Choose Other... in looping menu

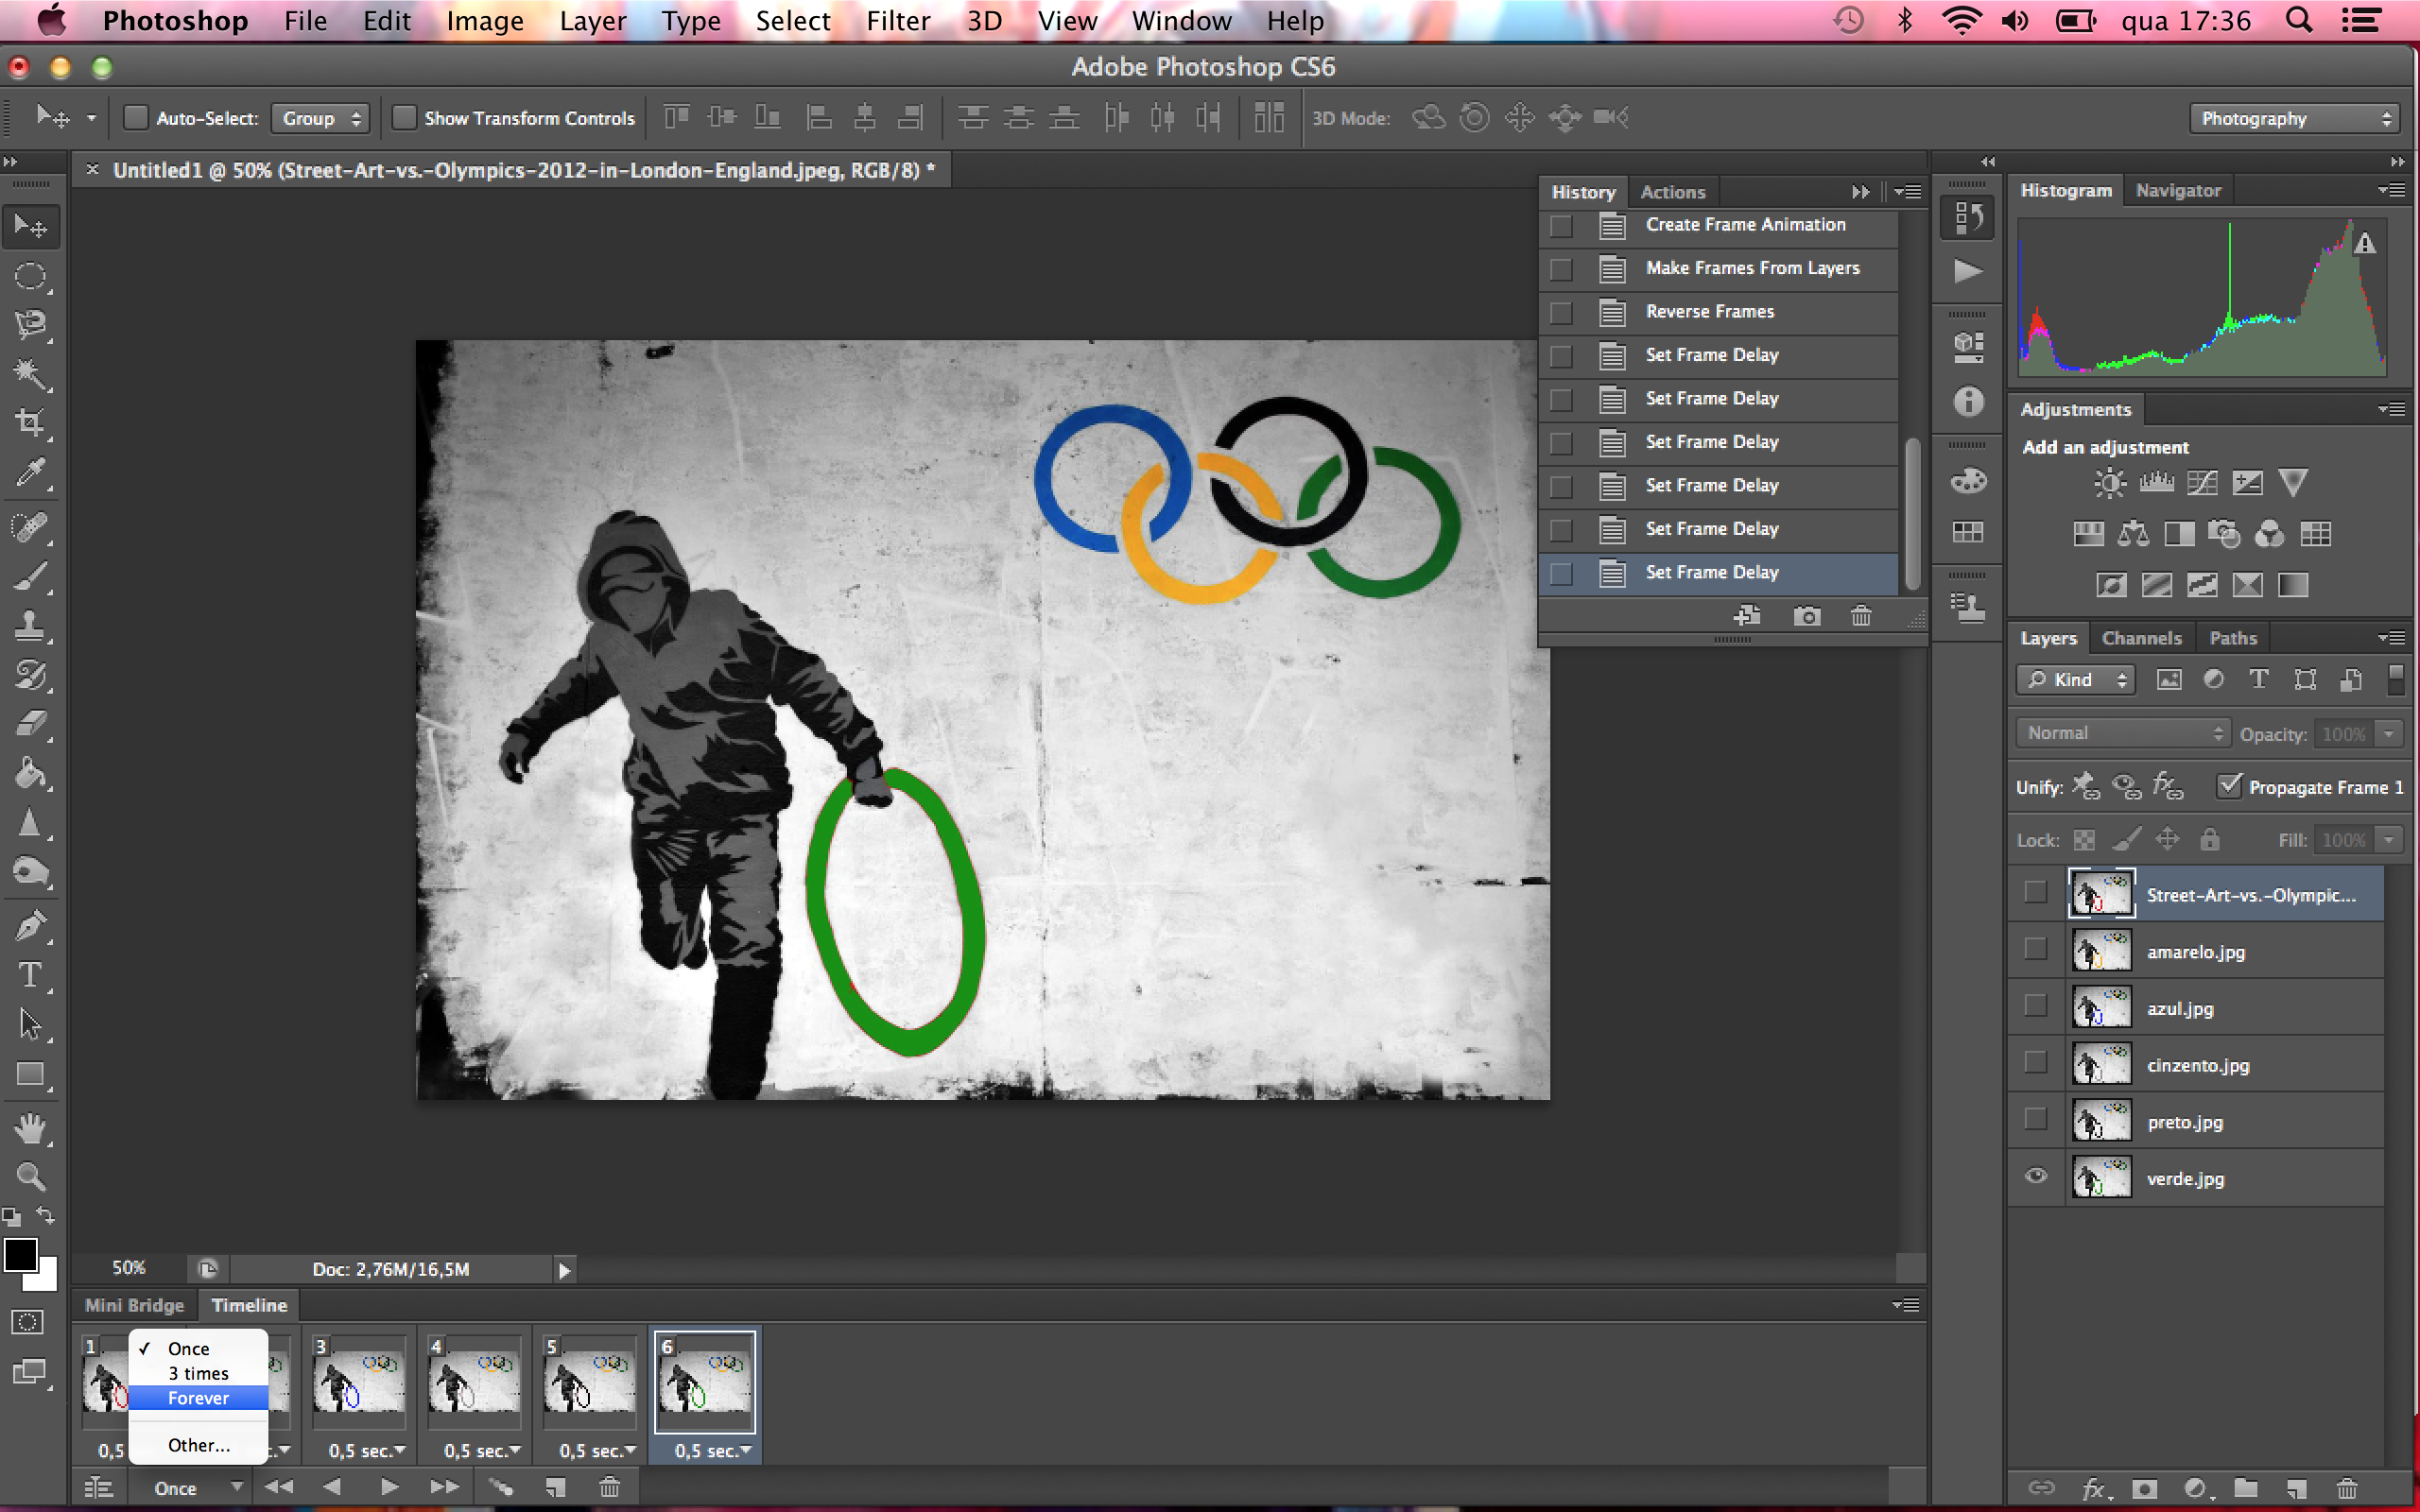click(x=198, y=1445)
